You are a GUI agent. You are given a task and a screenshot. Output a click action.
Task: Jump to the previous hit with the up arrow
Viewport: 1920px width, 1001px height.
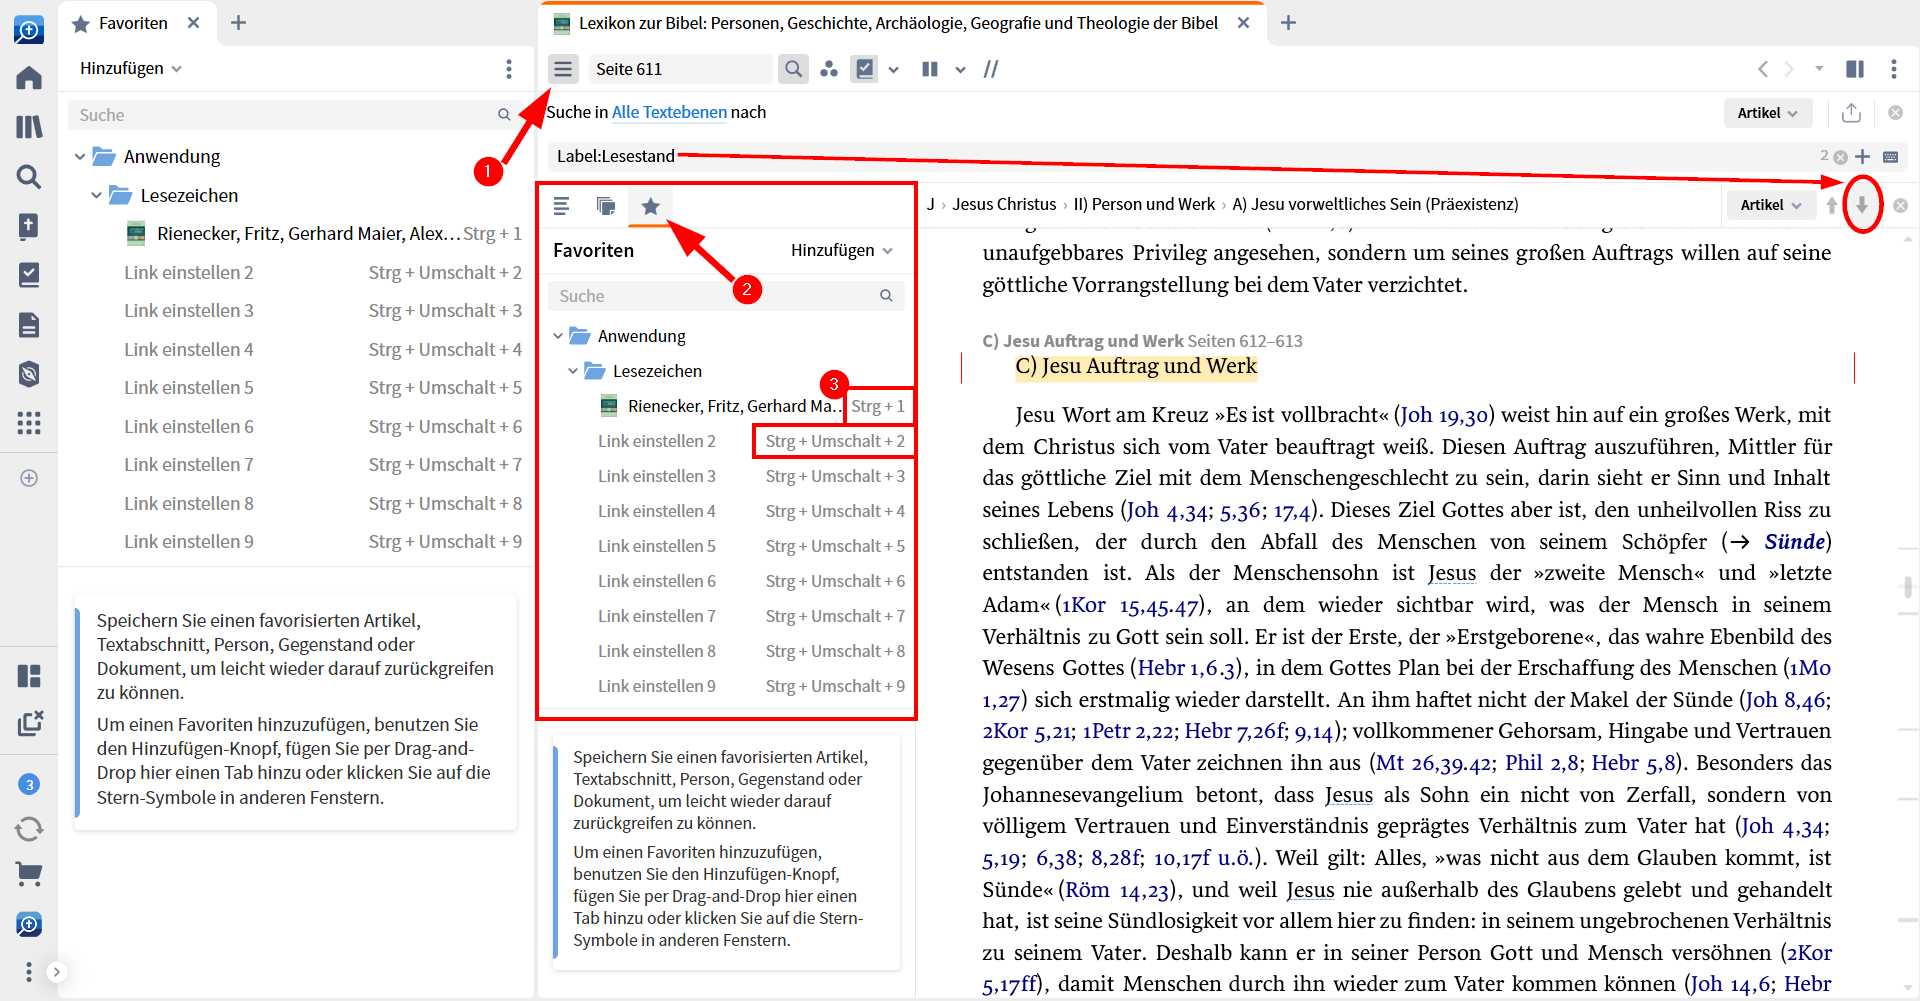(1832, 205)
